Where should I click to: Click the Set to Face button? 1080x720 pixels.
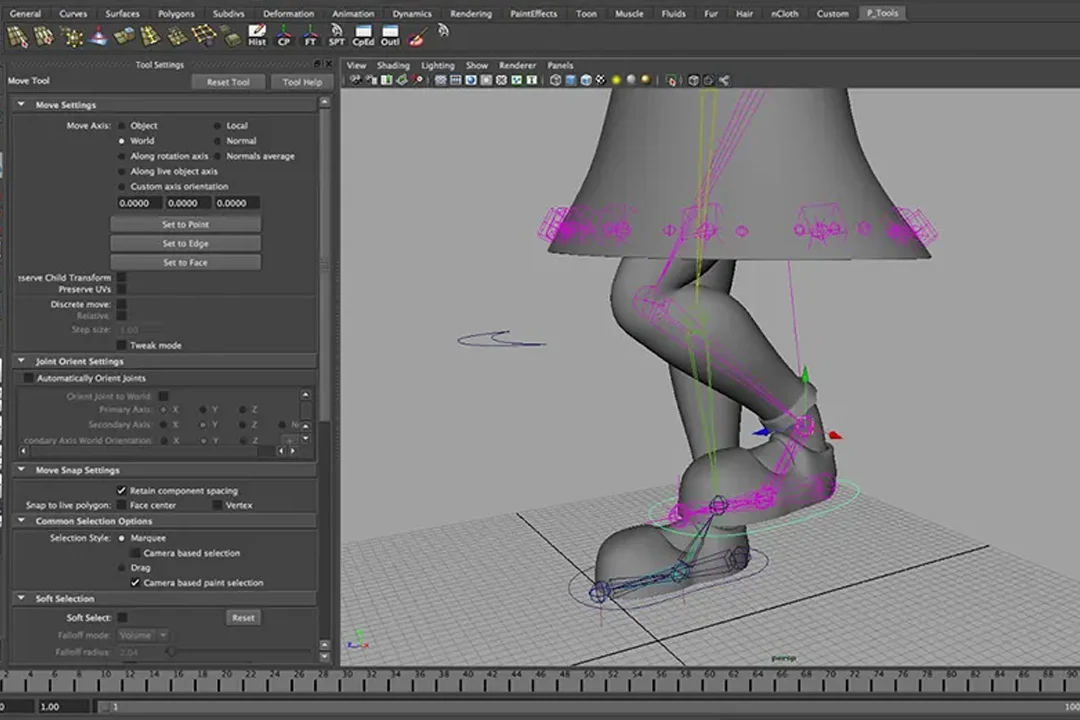coord(185,263)
